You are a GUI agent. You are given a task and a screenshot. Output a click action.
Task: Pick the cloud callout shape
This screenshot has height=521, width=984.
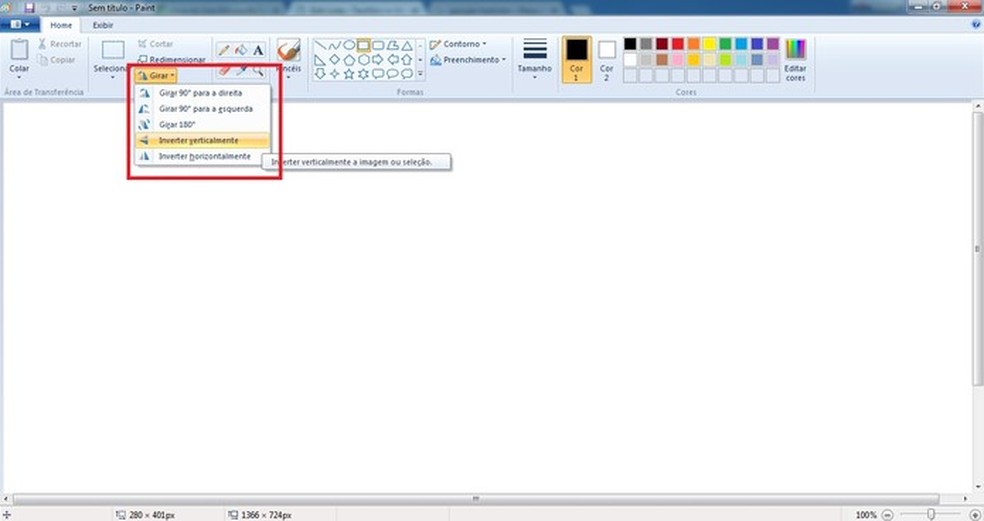pyautogui.click(x=407, y=73)
